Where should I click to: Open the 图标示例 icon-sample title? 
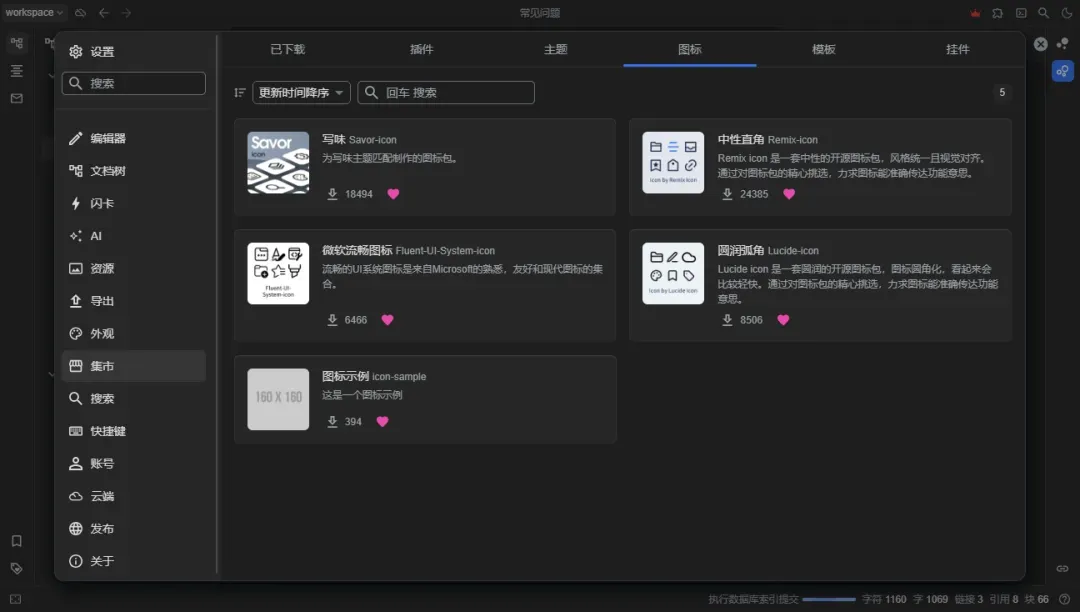(374, 377)
